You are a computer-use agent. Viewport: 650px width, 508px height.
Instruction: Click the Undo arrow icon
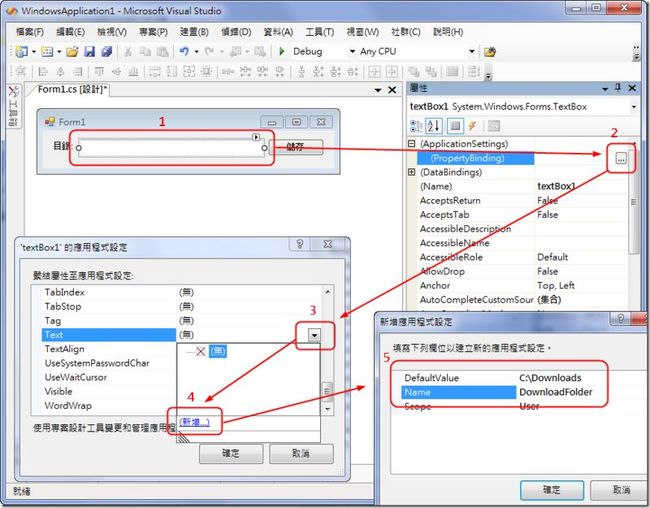click(184, 51)
